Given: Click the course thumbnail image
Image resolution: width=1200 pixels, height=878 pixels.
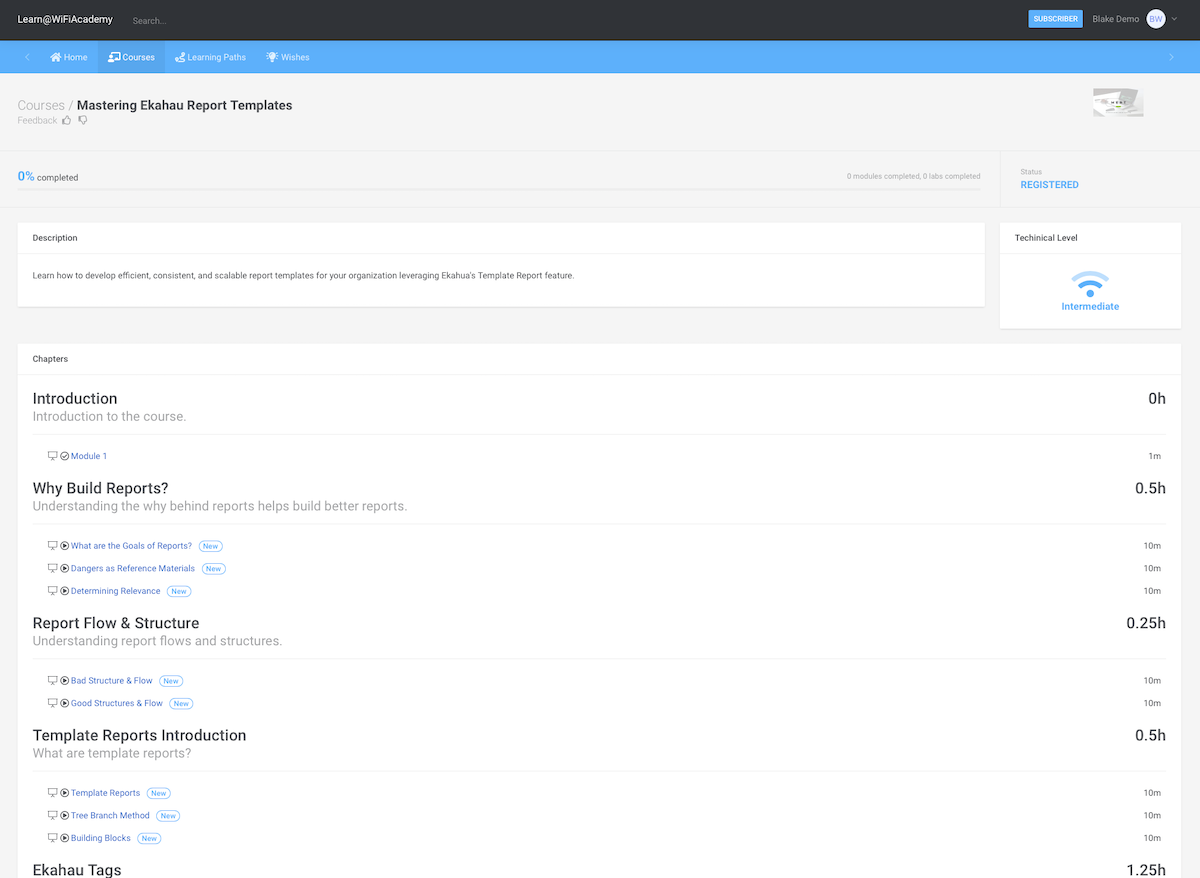Looking at the screenshot, I should (1118, 102).
